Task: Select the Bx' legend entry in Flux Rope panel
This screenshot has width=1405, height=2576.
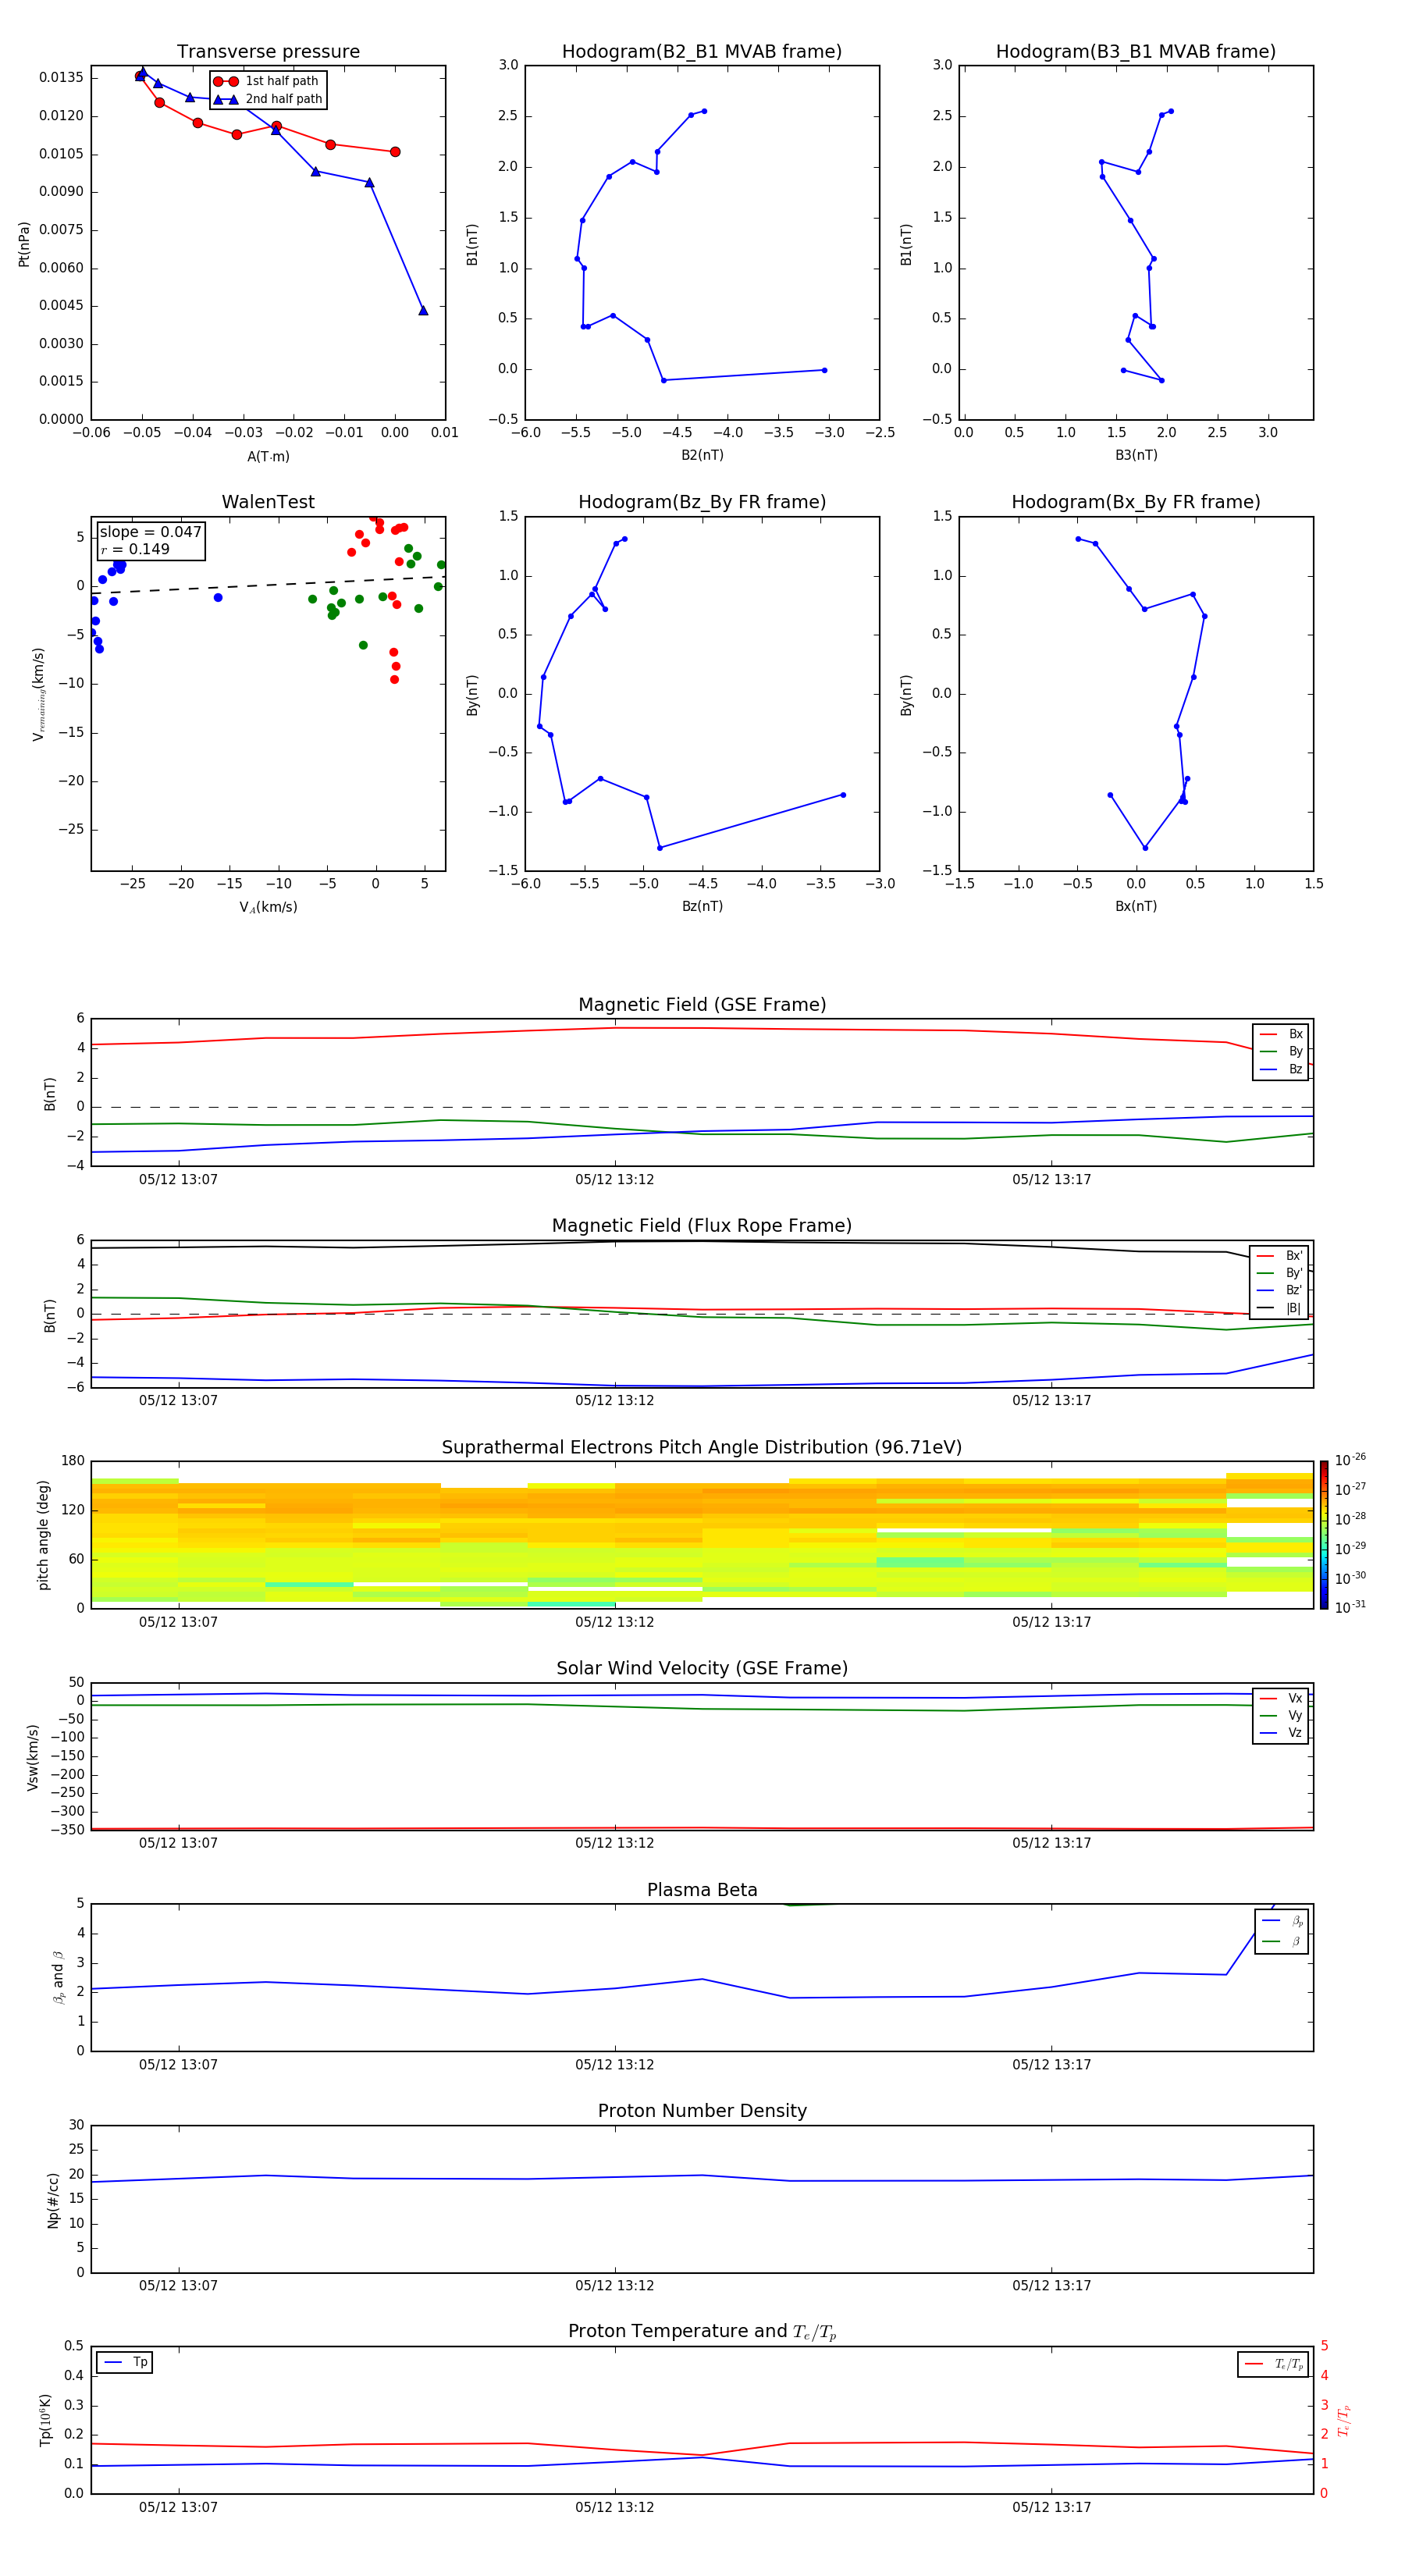Action: (x=1279, y=1256)
